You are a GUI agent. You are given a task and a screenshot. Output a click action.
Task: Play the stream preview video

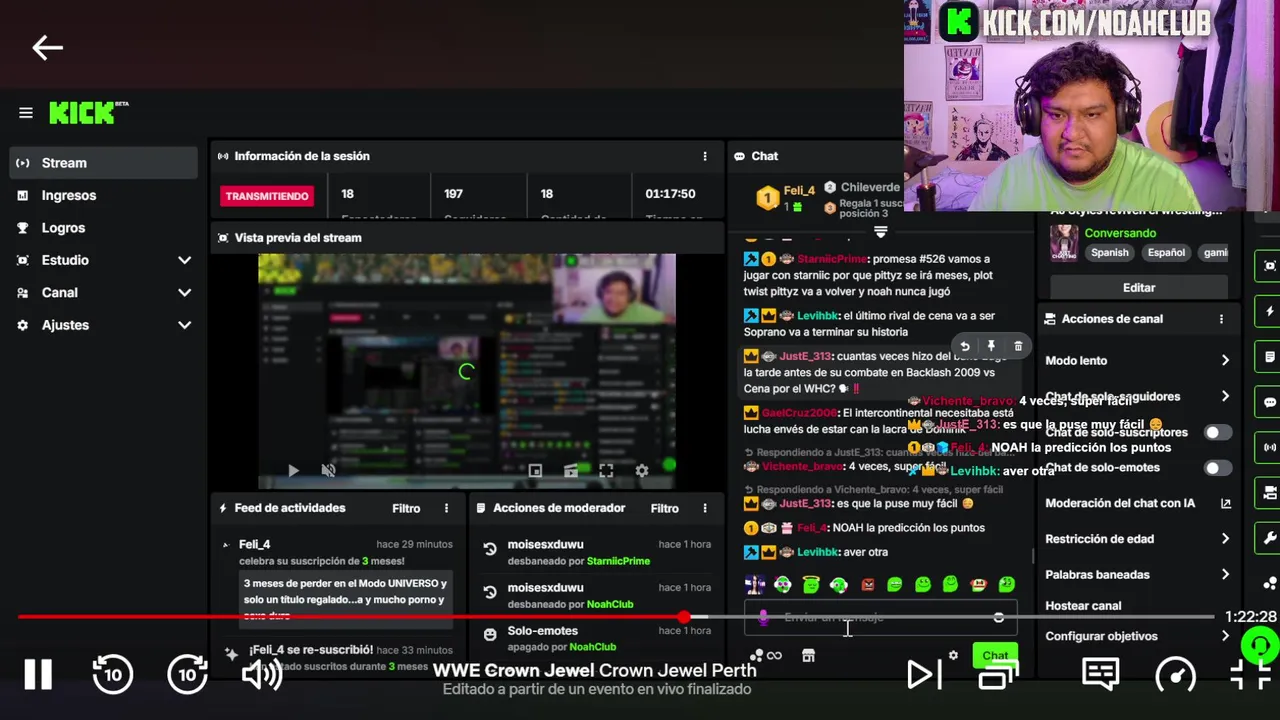(x=293, y=470)
